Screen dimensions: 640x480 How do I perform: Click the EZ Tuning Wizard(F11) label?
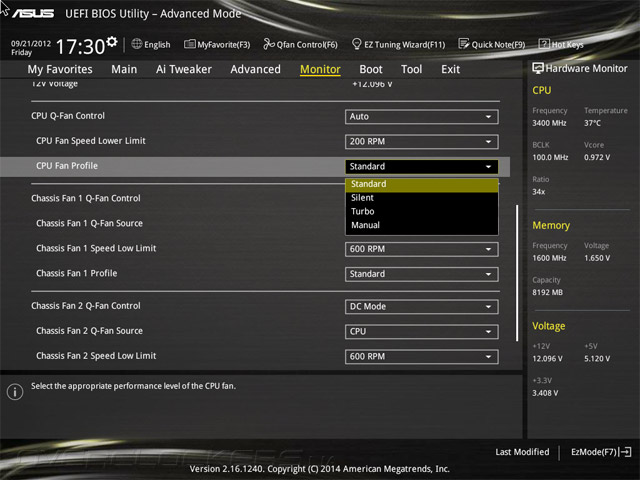tap(404, 44)
